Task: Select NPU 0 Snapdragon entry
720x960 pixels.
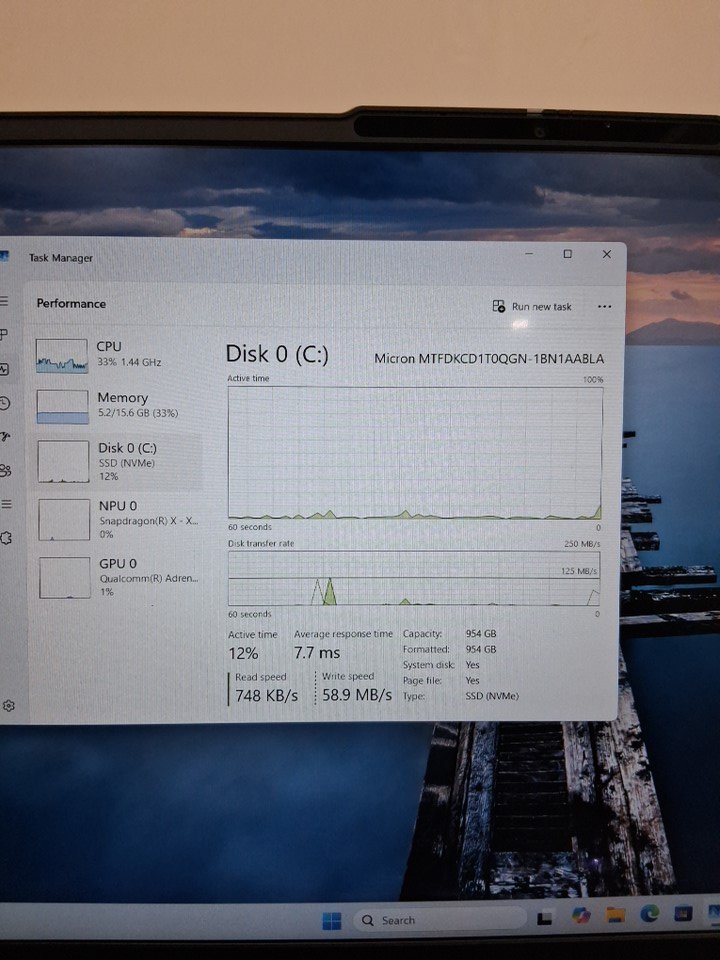Action: tap(117, 519)
